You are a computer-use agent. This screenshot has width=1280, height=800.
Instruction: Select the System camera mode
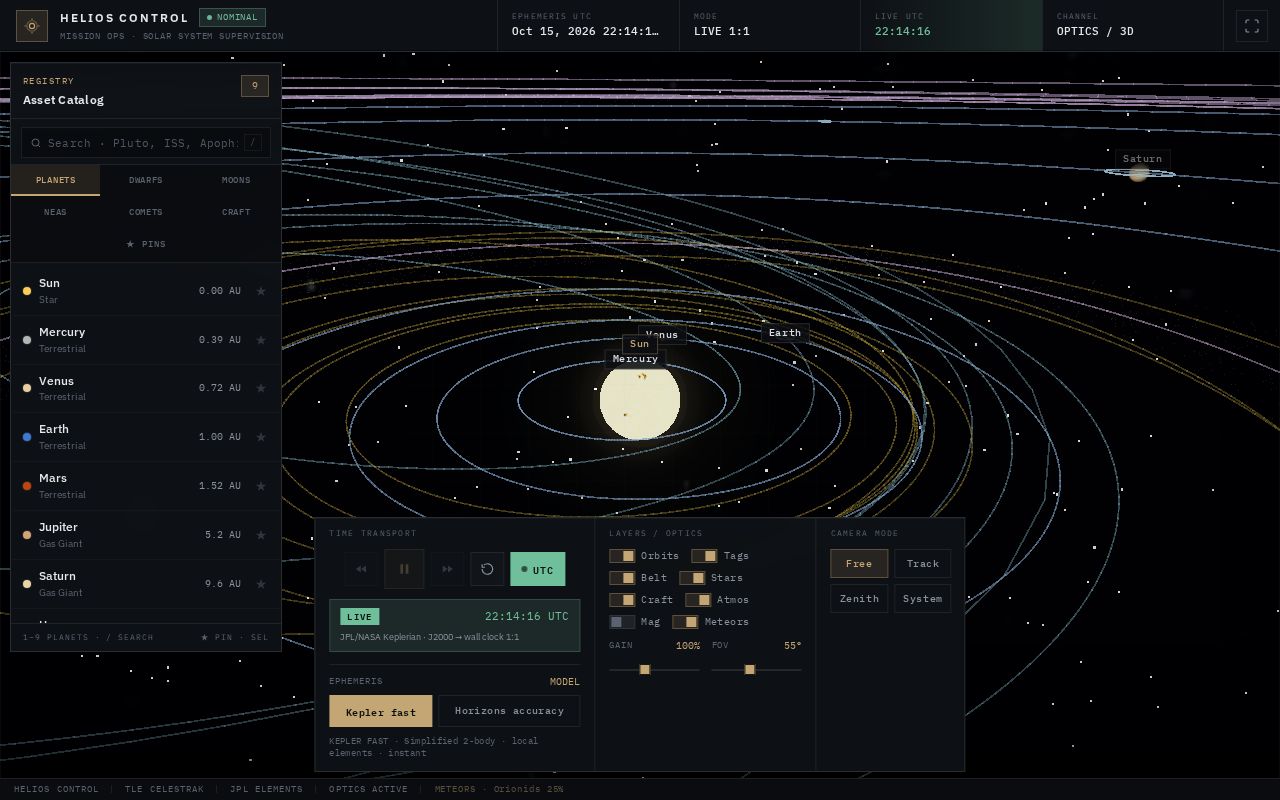click(x=922, y=599)
